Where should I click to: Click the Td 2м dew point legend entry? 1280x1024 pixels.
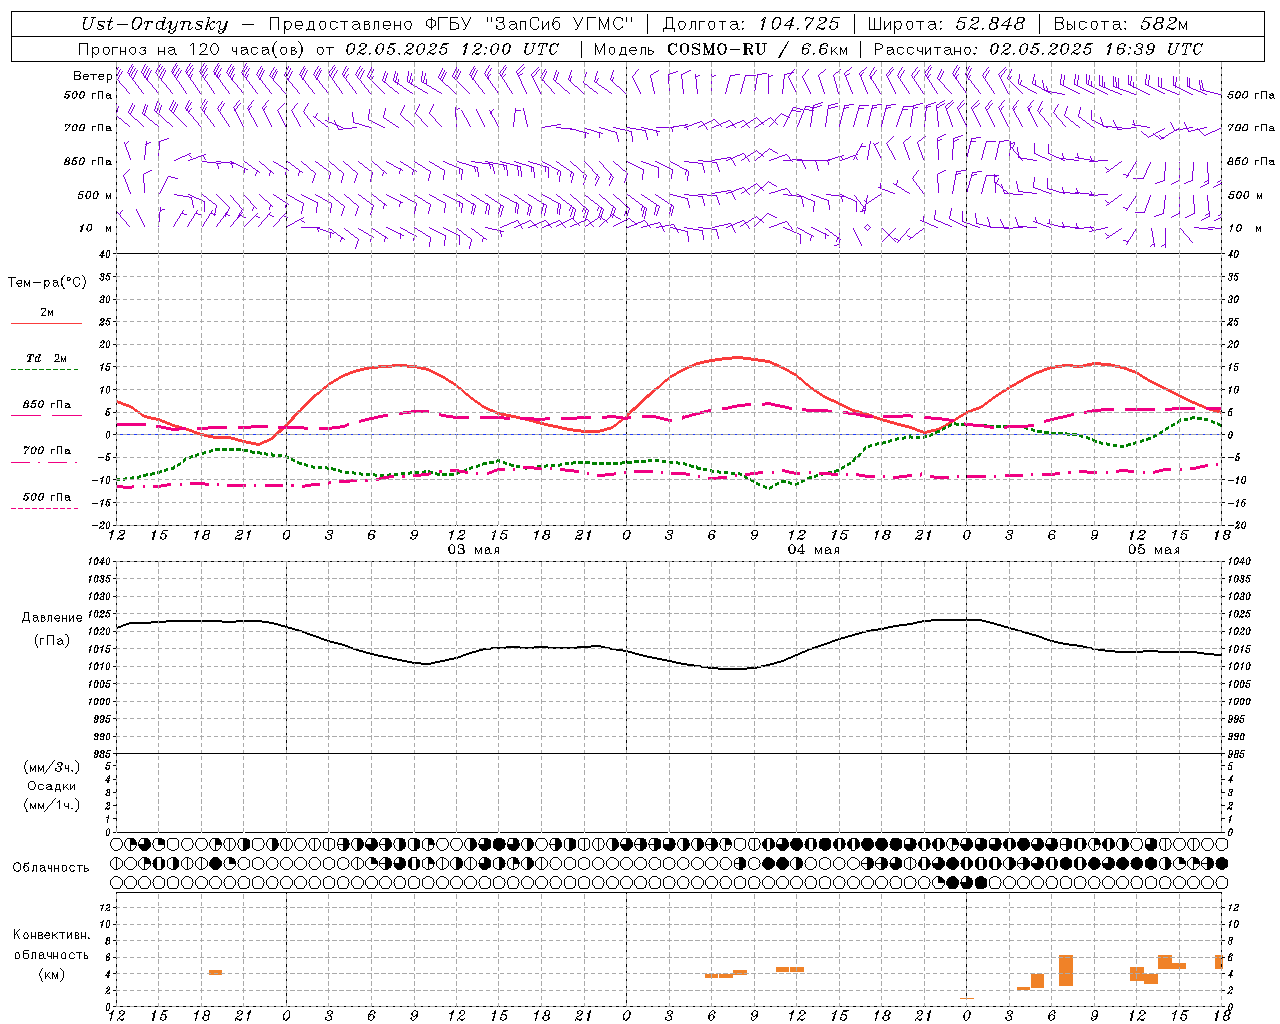[47, 358]
